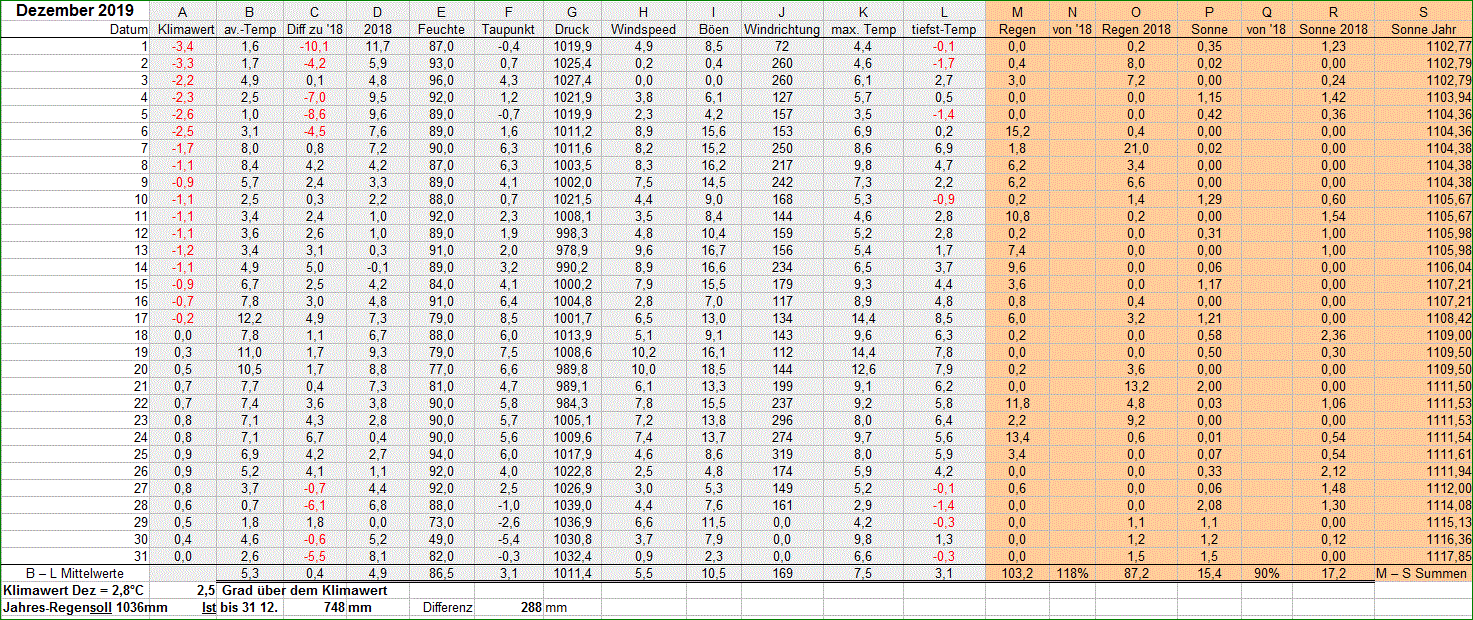
Task: Click the 288 Differenz value
Action: [x=529, y=608]
